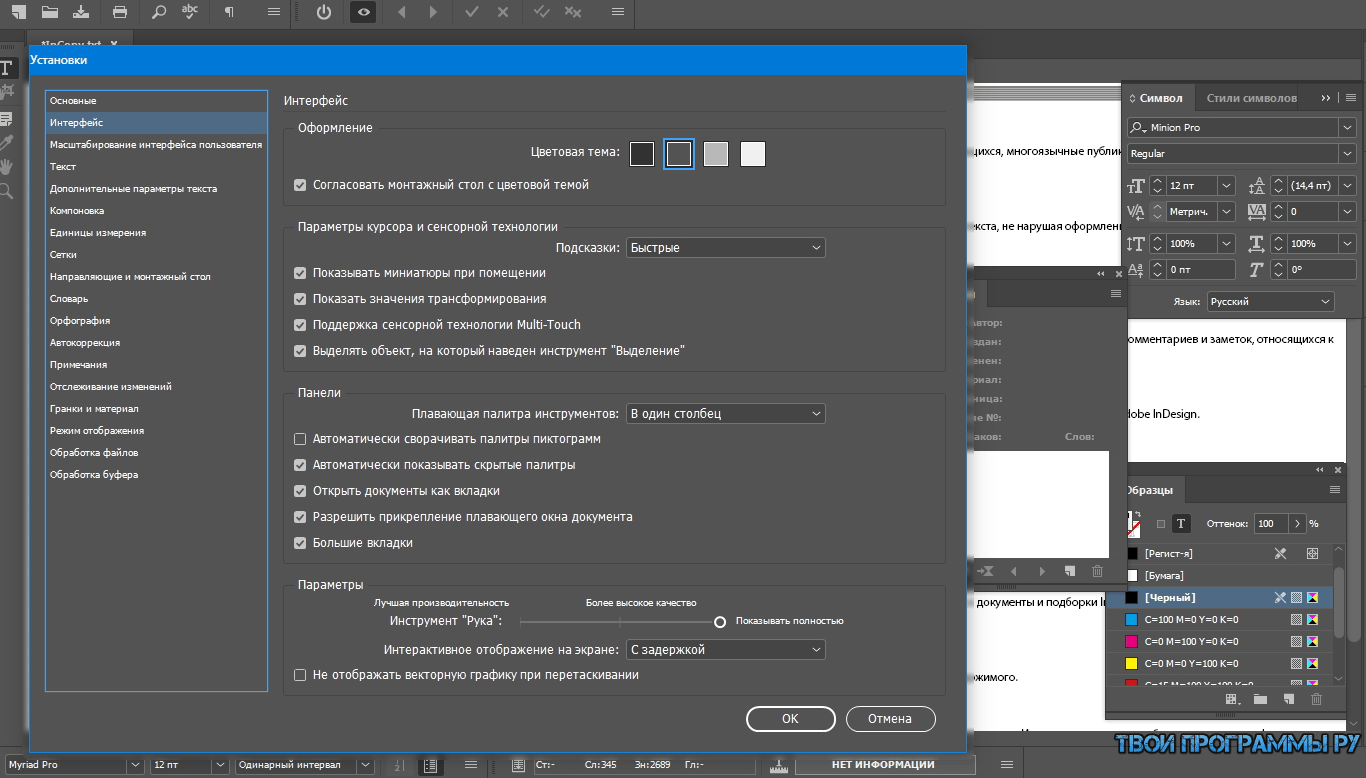The height and width of the screenshot is (778, 1366).
Task: Close the InCopy.txt document tab
Action: (x=114, y=44)
